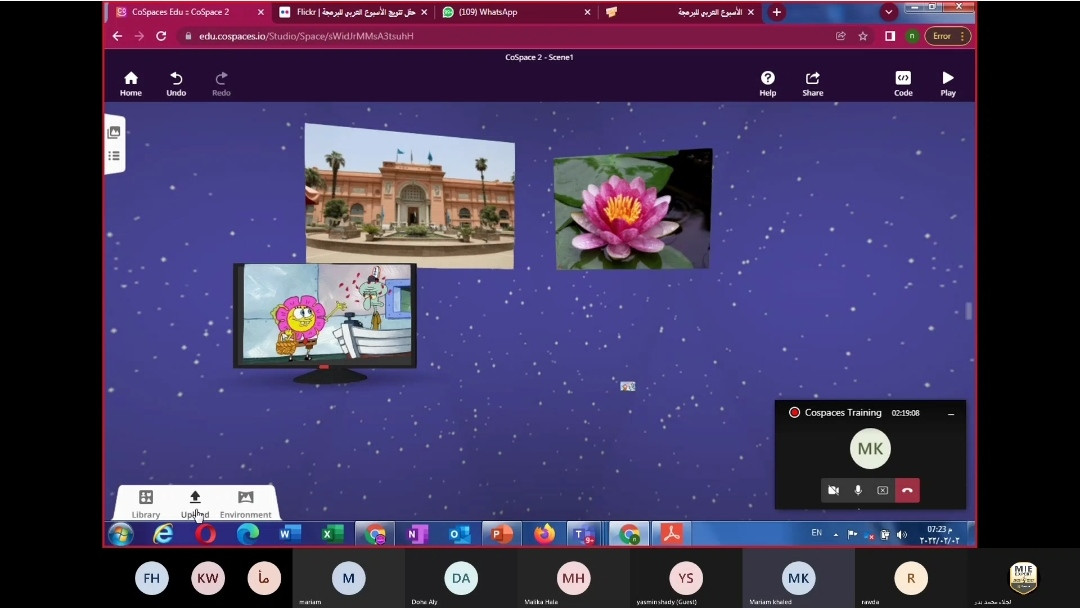This screenshot has width=1080, height=610.
Task: Select the pink lotus flower image
Action: [x=632, y=209]
